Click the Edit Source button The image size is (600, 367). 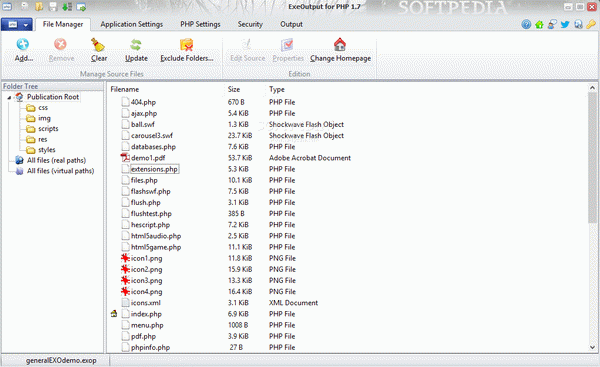point(248,50)
